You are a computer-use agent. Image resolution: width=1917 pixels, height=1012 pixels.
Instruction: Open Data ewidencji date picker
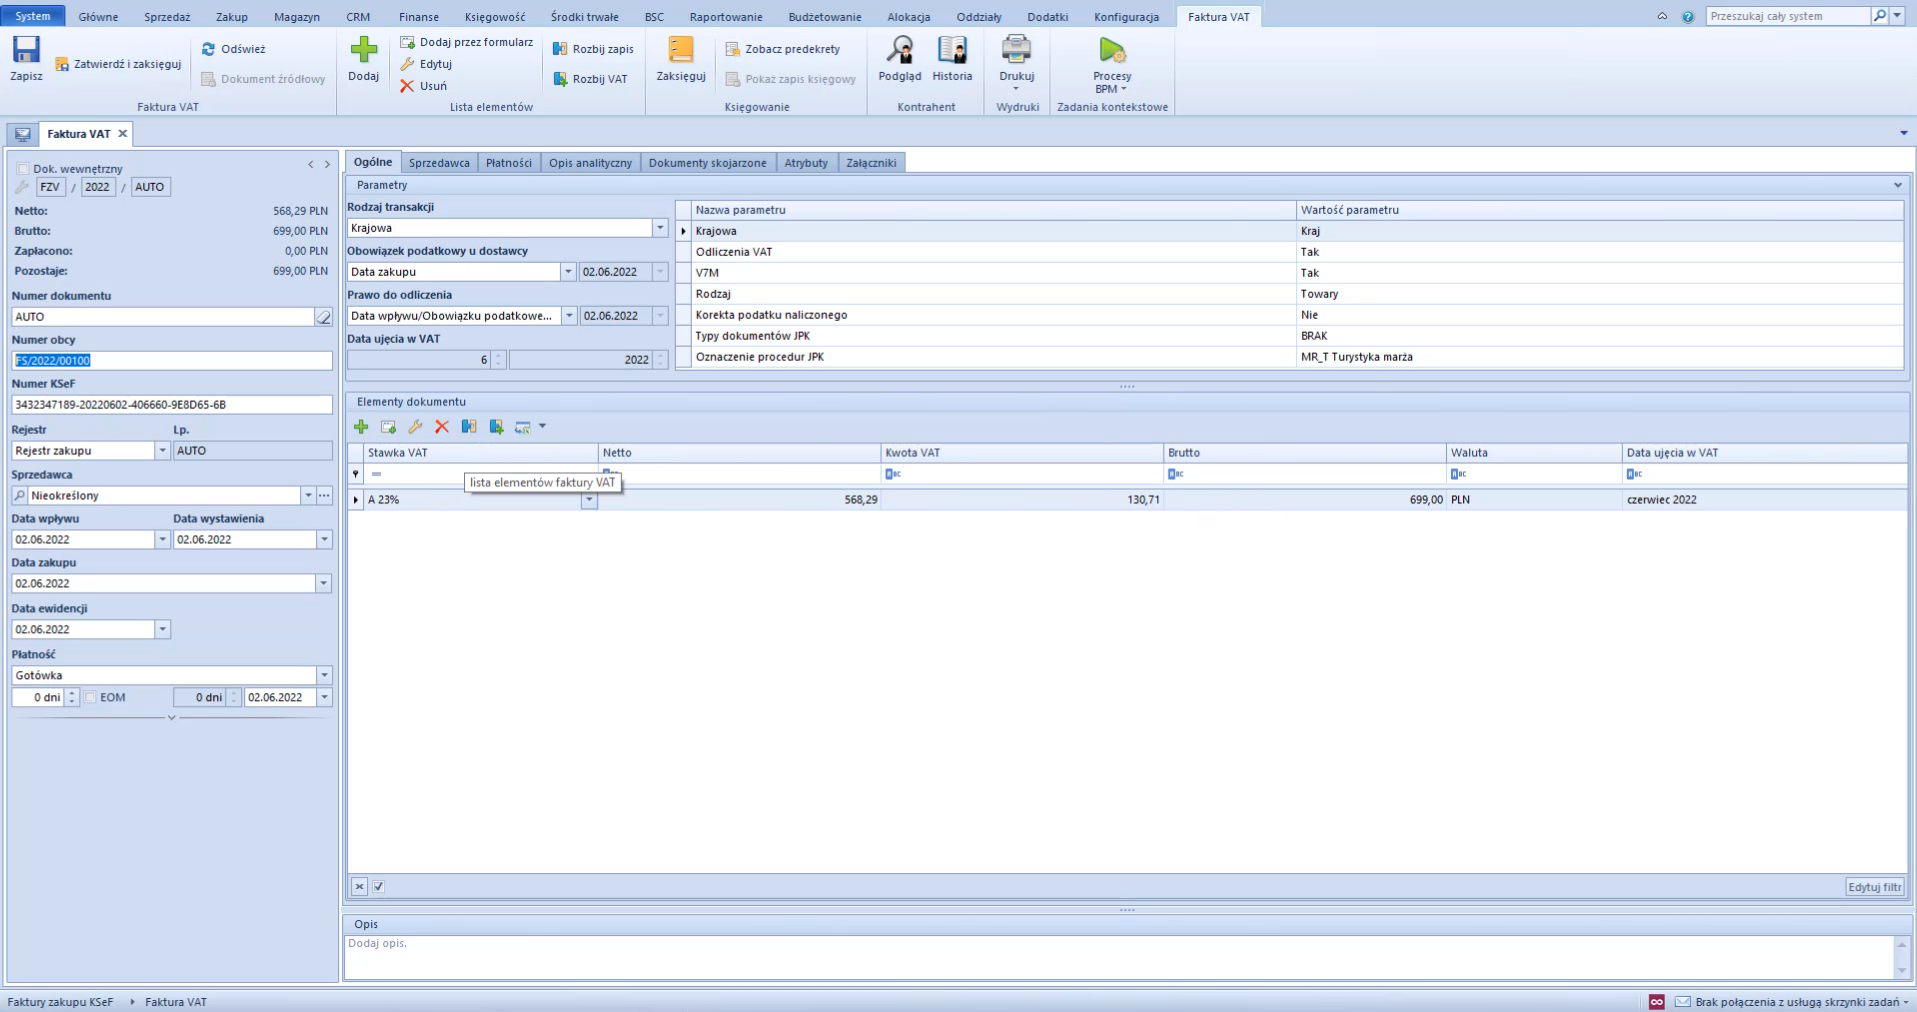tap(162, 629)
